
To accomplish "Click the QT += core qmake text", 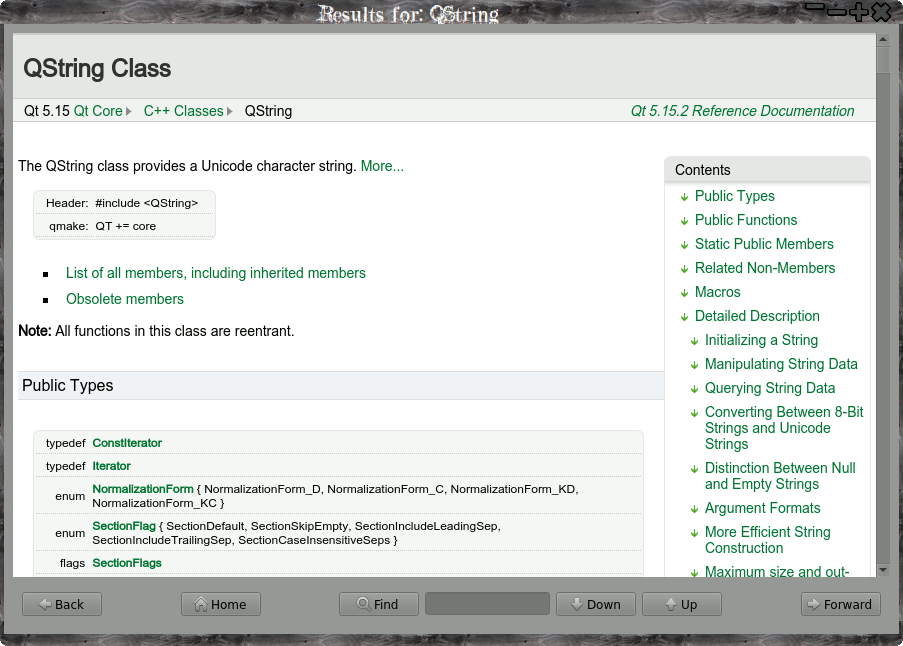I will [126, 226].
